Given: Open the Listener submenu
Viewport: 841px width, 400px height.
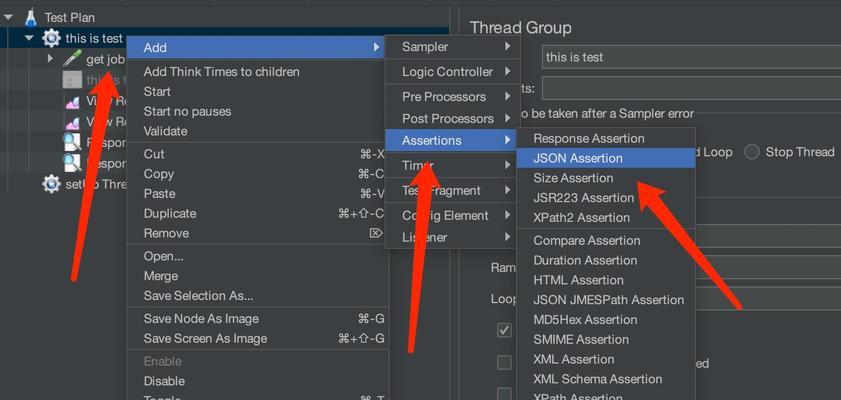Looking at the screenshot, I should (452, 238).
